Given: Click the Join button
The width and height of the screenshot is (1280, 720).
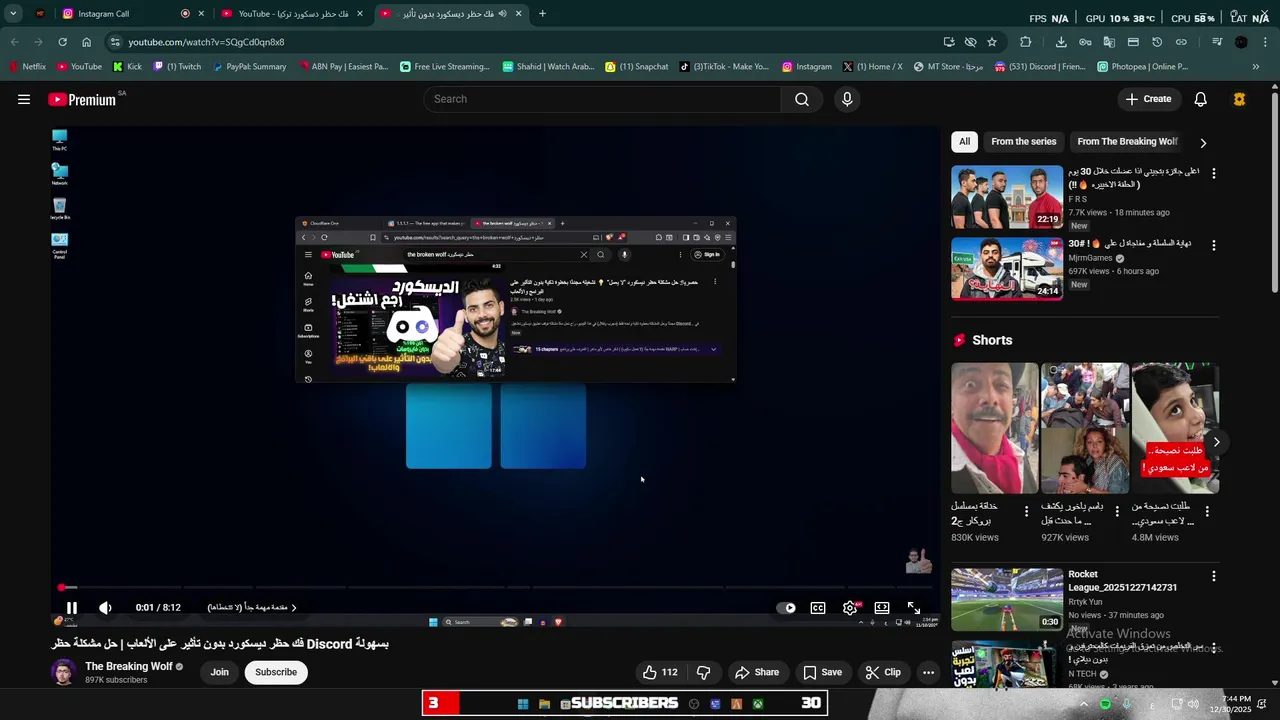Looking at the screenshot, I should pos(219,672).
